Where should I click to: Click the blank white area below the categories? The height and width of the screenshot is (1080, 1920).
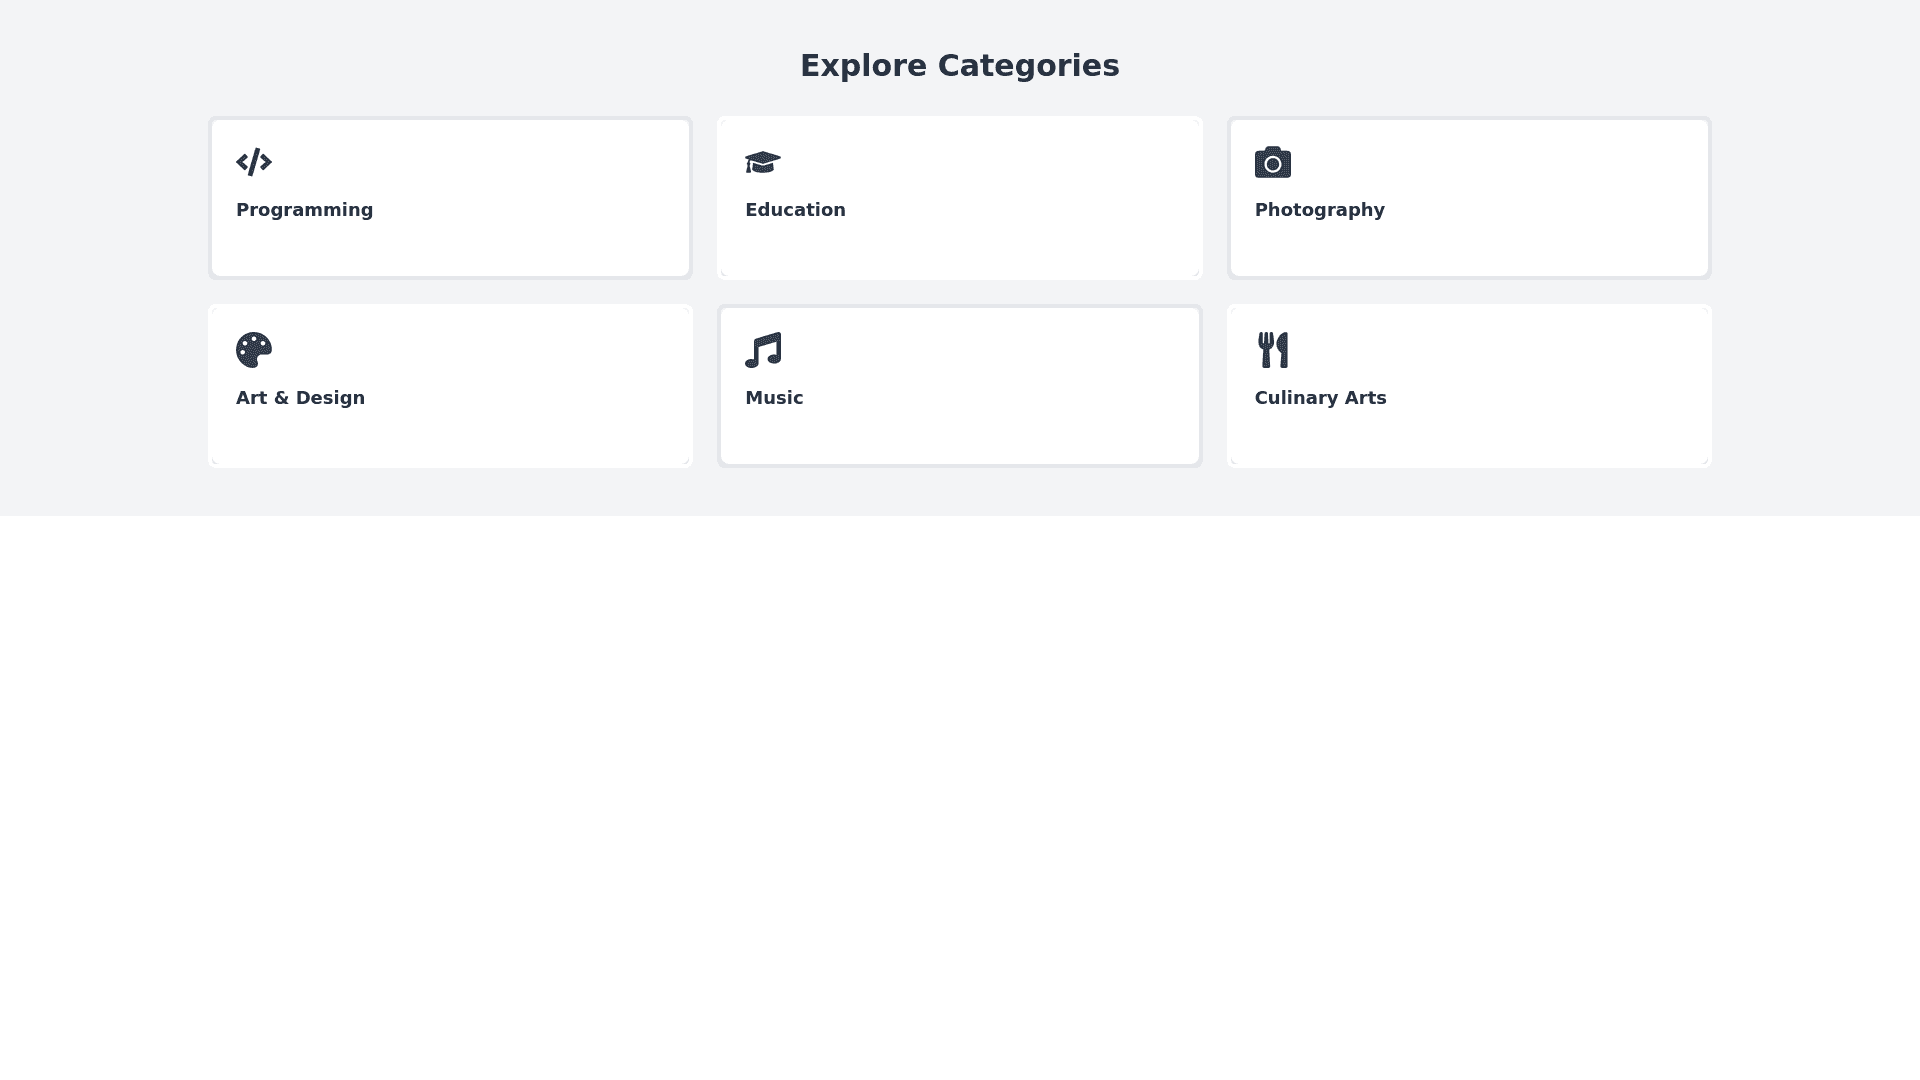pyautogui.click(x=960, y=780)
